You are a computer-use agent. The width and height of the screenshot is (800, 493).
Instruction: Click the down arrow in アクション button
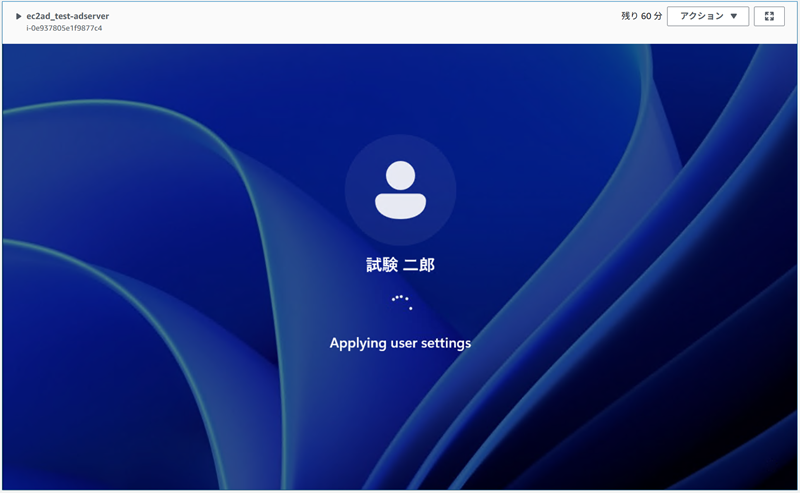(x=734, y=17)
